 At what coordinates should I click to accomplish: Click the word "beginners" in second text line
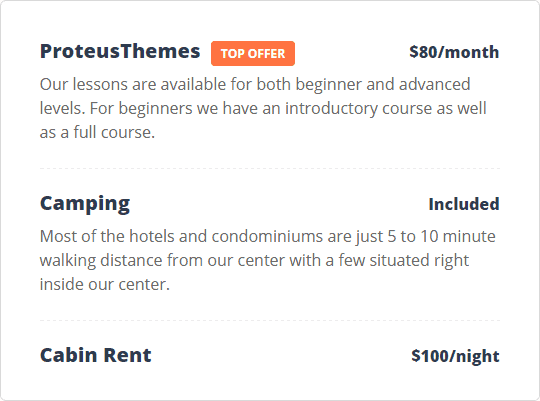[x=155, y=109]
